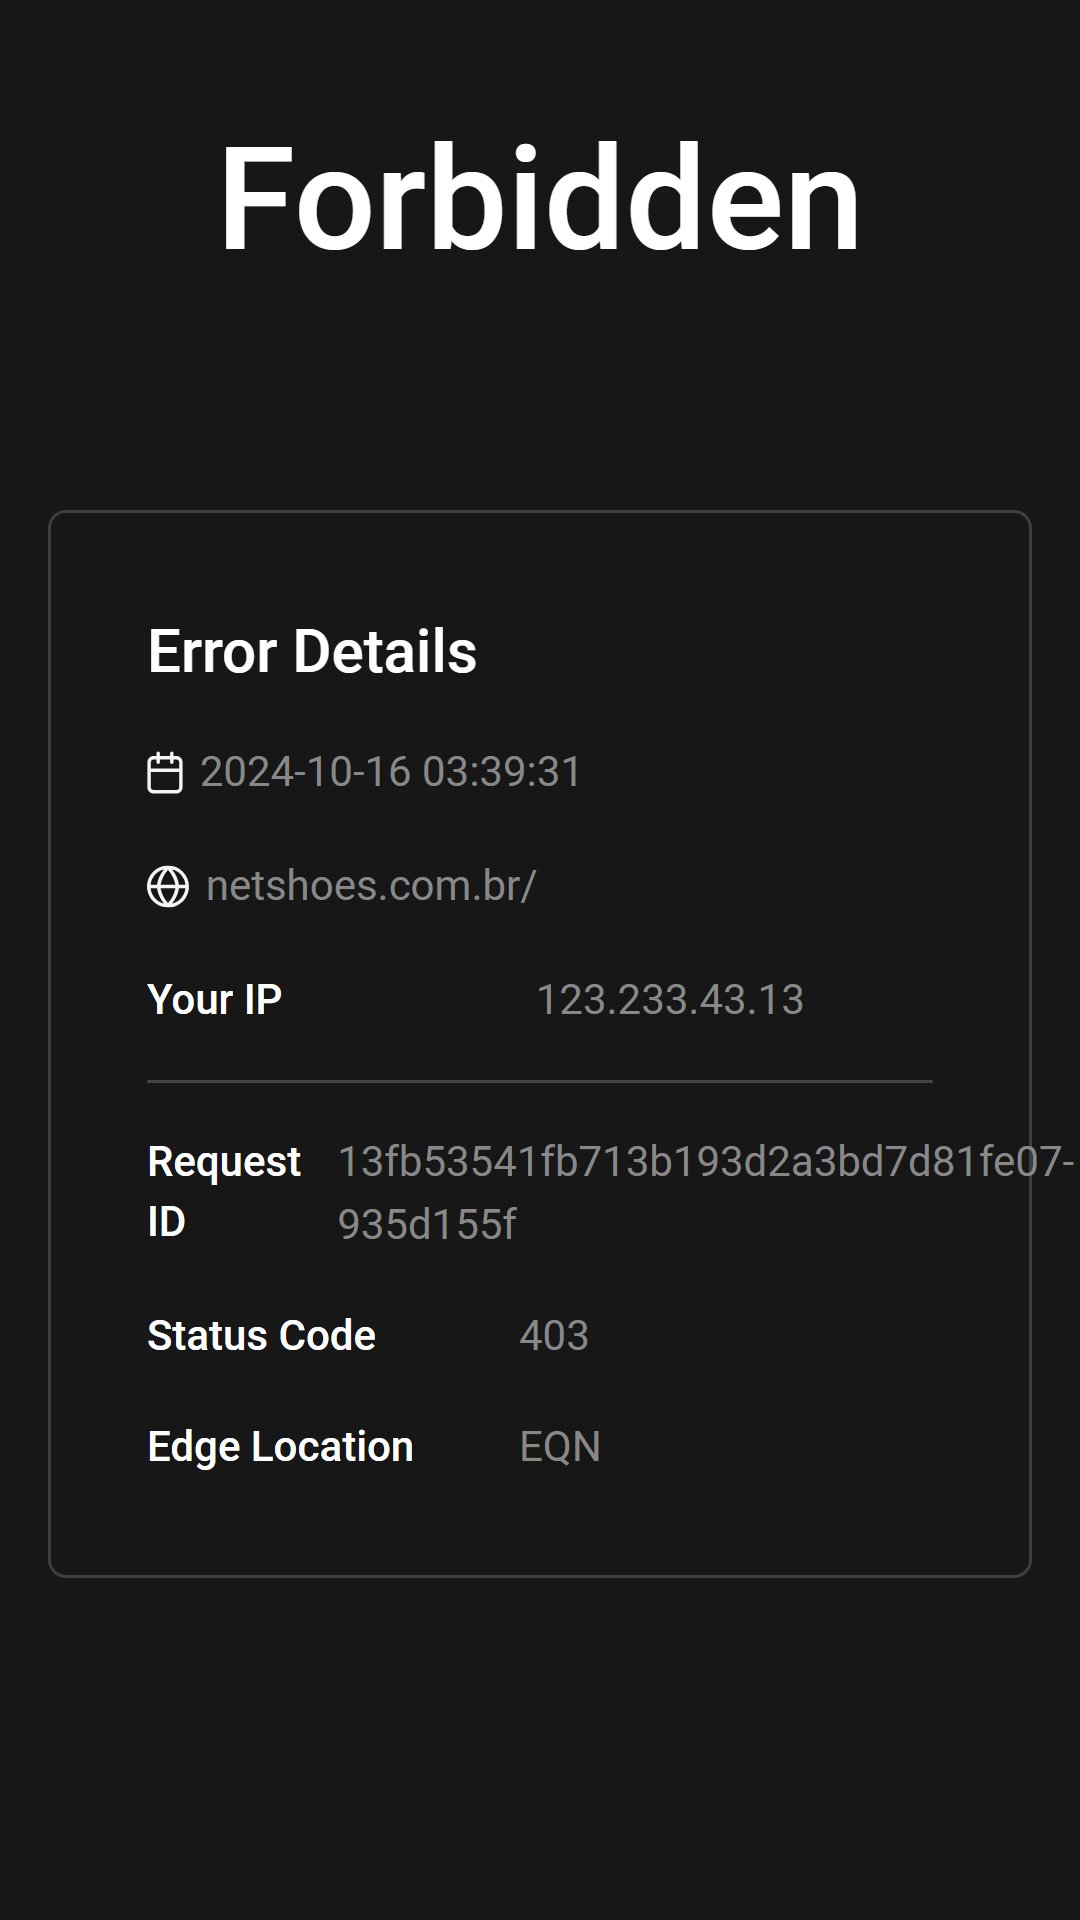Image resolution: width=1080 pixels, height=1920 pixels.
Task: Click the time portion 03:39:31
Action: tap(502, 772)
